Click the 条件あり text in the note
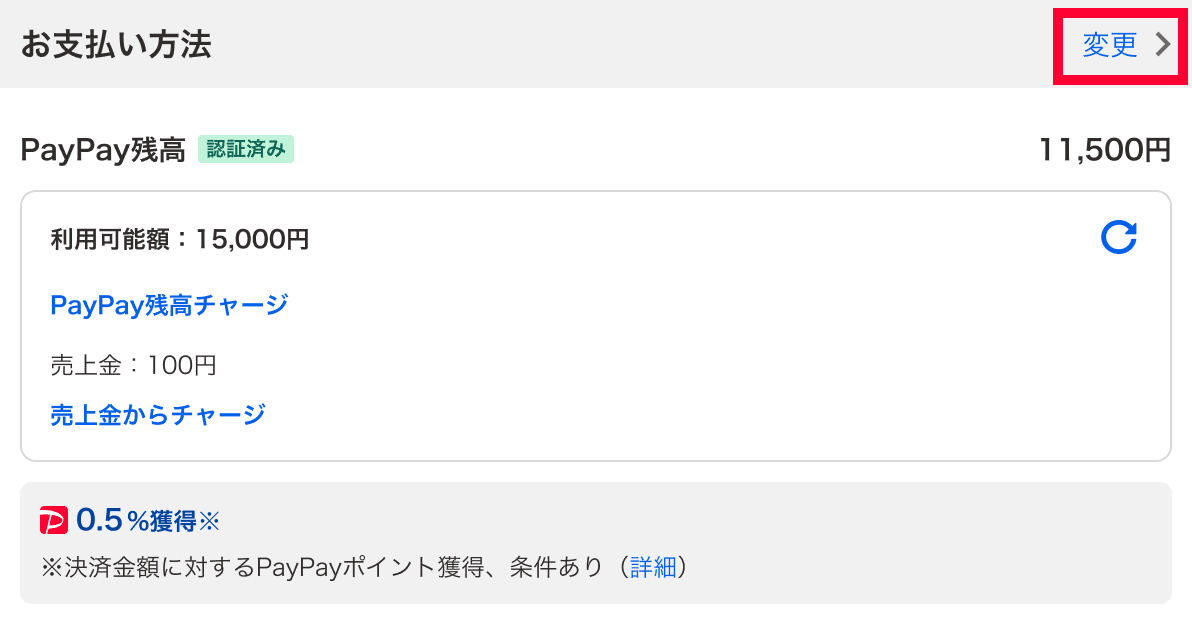The height and width of the screenshot is (644, 1192). [556, 568]
